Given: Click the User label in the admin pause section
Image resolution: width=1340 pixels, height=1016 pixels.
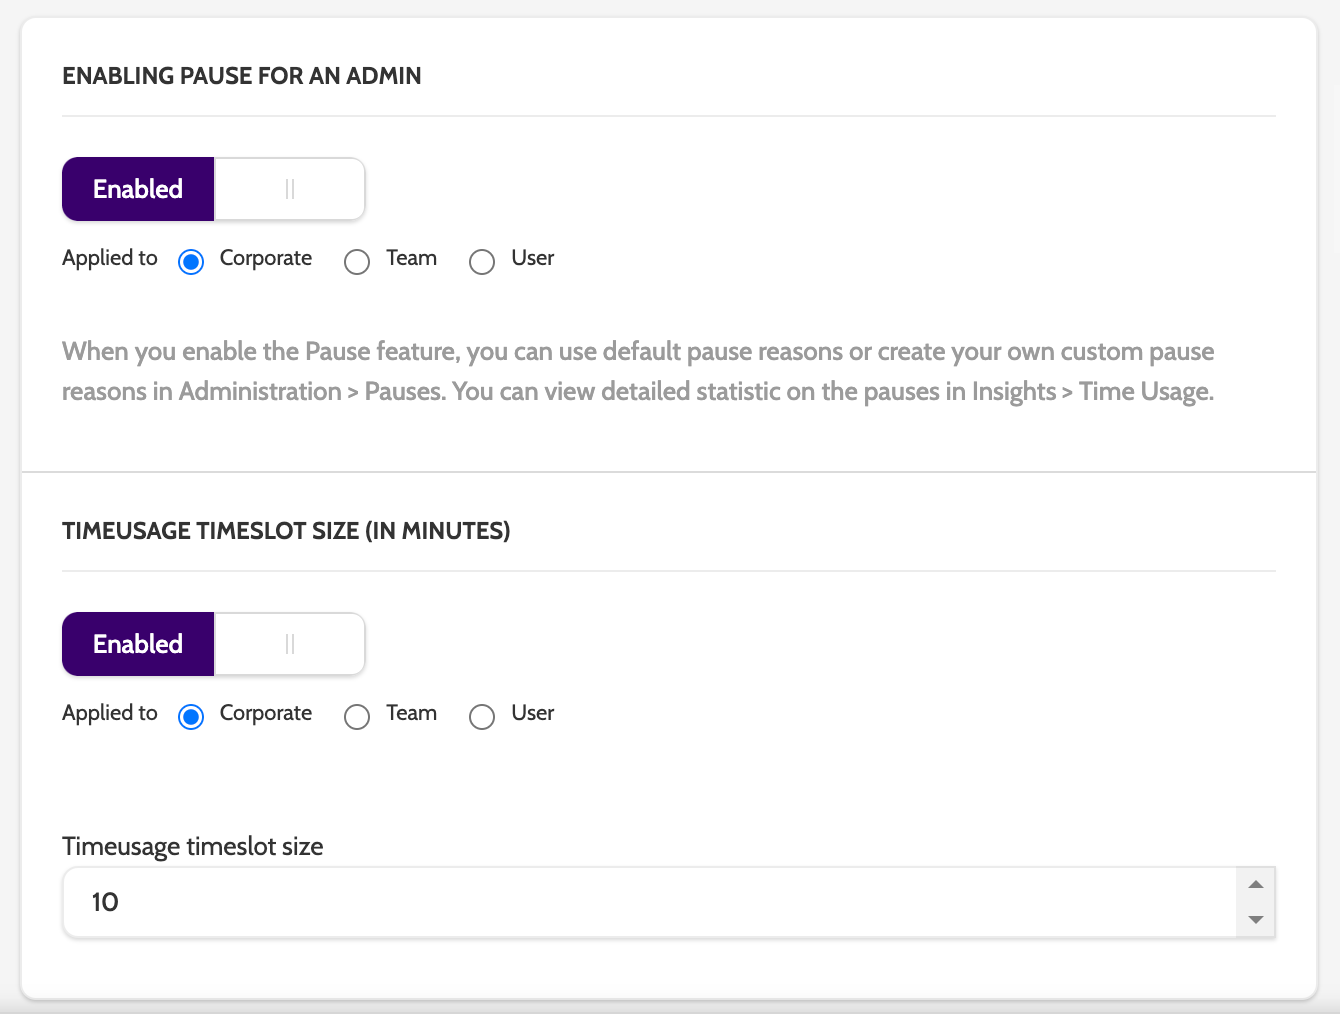Looking at the screenshot, I should click(x=532, y=258).
